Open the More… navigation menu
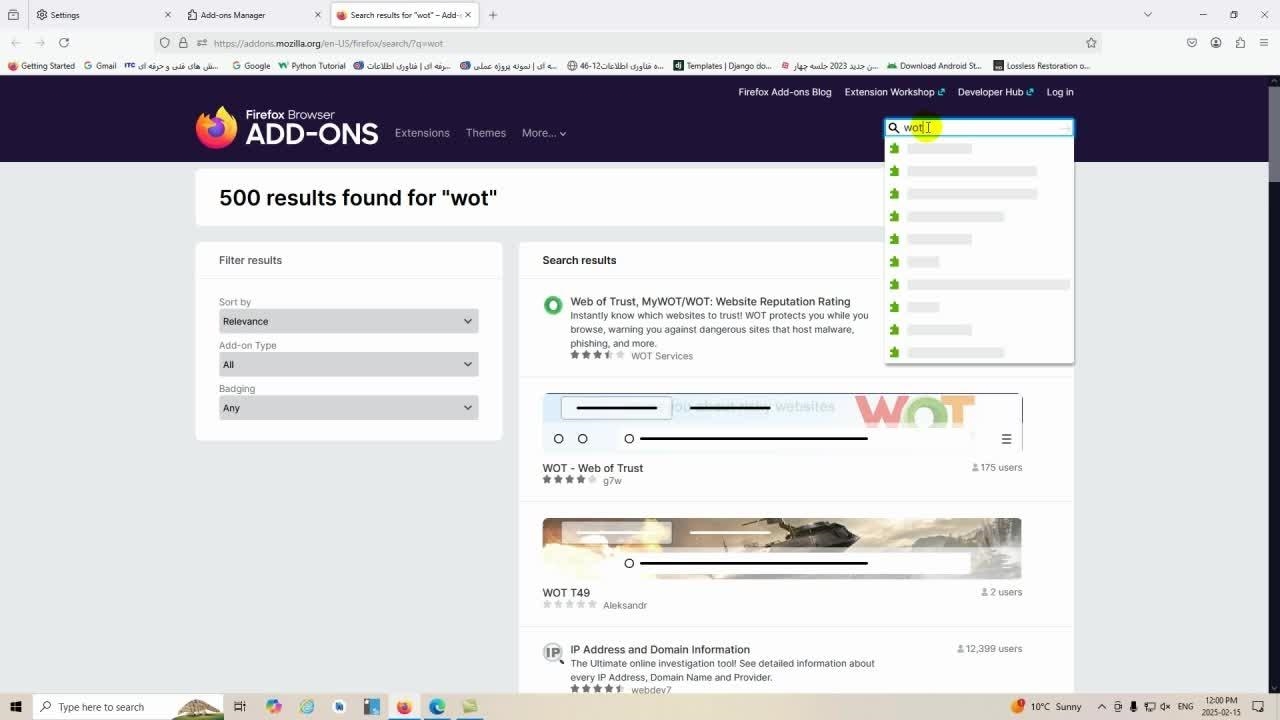The width and height of the screenshot is (1280, 720). (543, 133)
